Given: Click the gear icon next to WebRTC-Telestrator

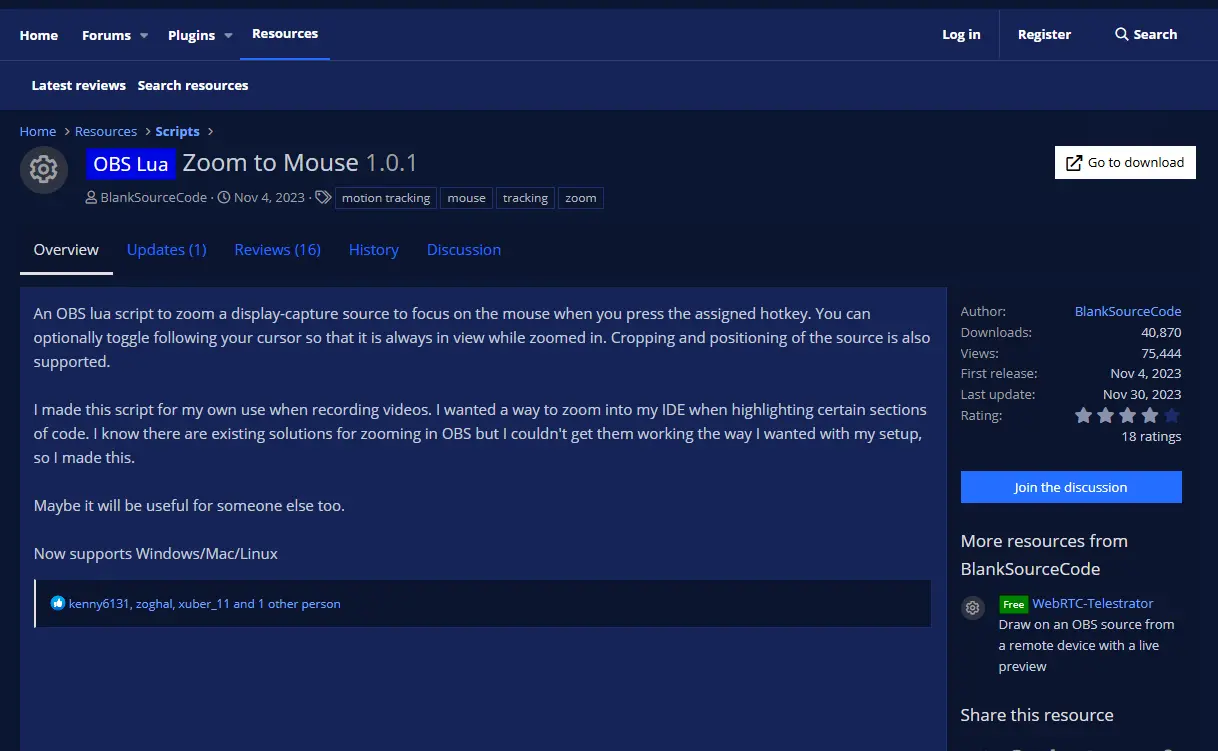Looking at the screenshot, I should [x=973, y=608].
